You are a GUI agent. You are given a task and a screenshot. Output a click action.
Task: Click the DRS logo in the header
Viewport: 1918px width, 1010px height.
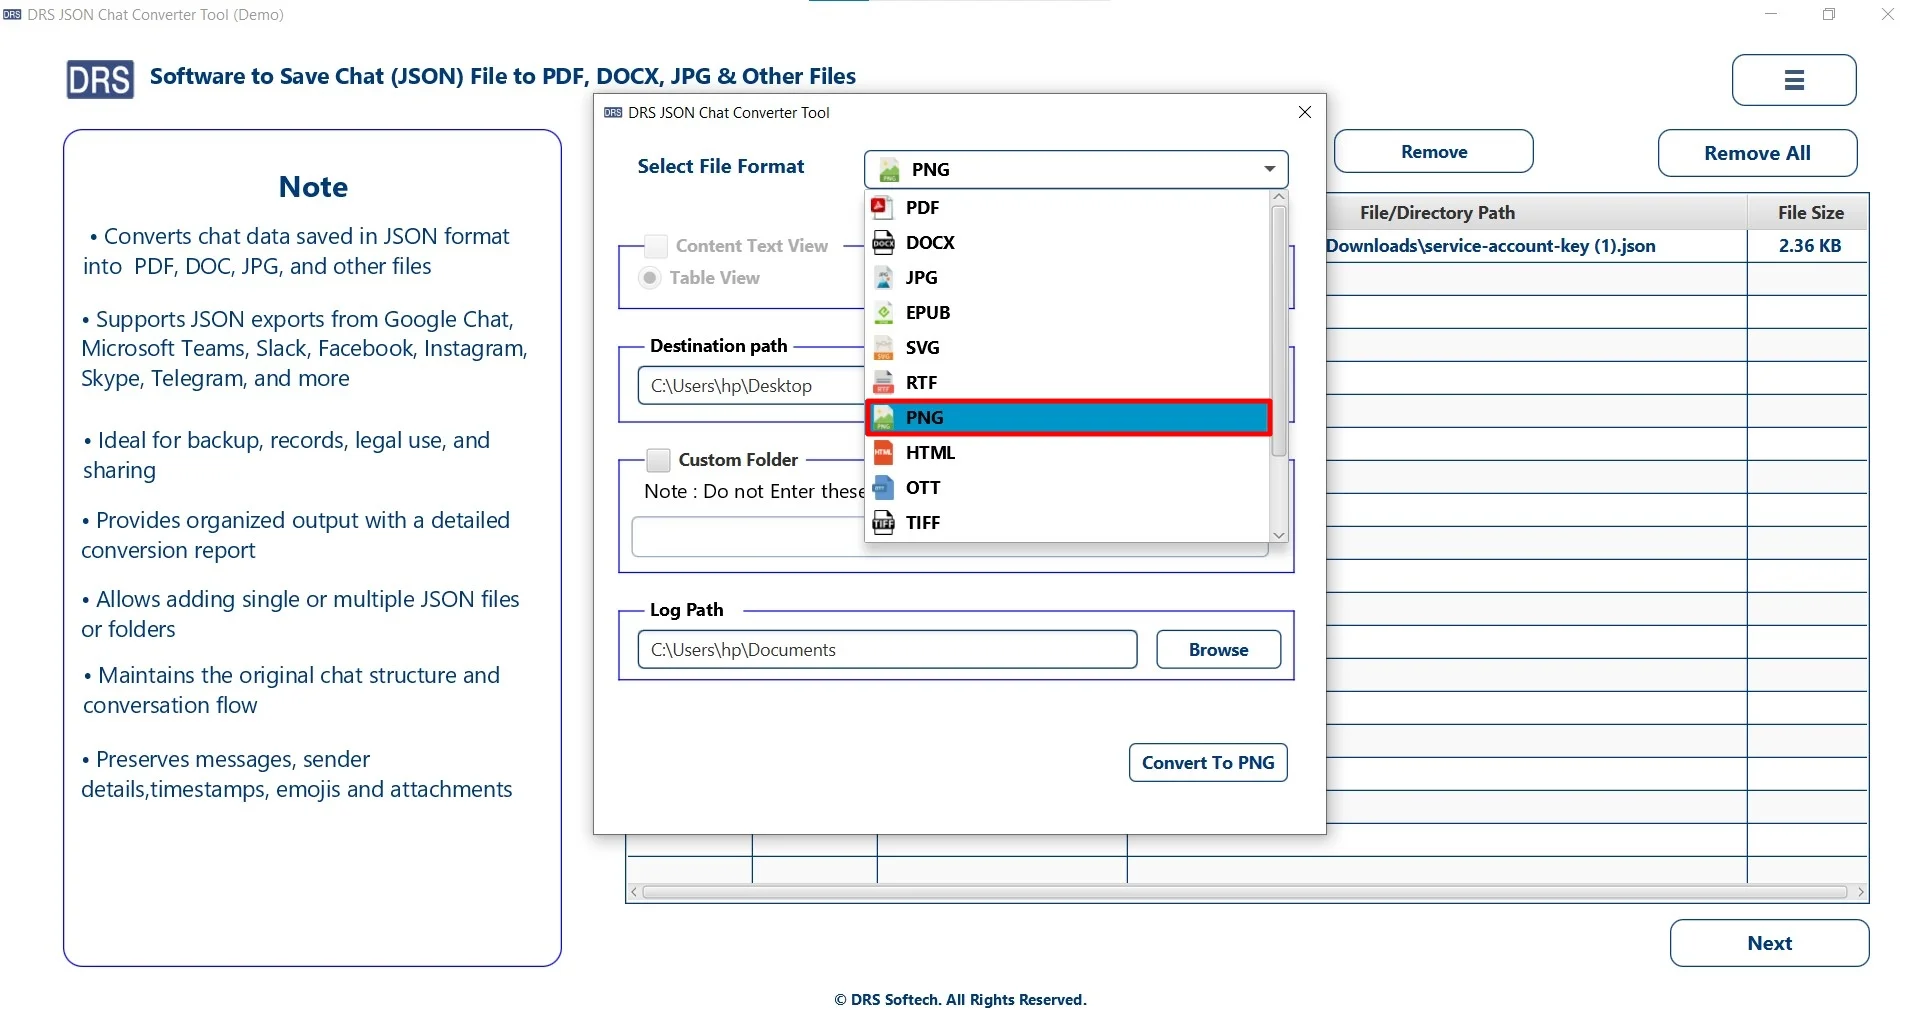click(99, 79)
